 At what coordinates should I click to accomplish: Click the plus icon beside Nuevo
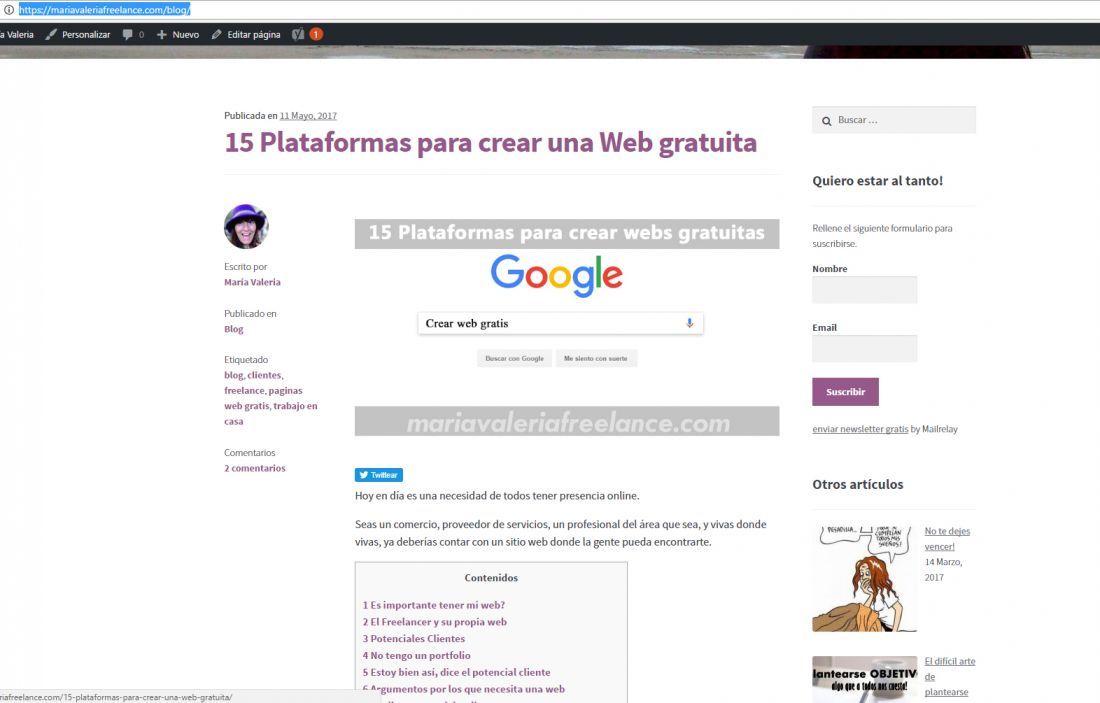point(161,34)
